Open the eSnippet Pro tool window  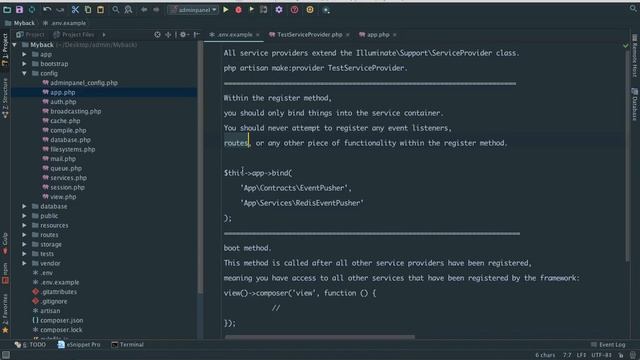(79, 344)
